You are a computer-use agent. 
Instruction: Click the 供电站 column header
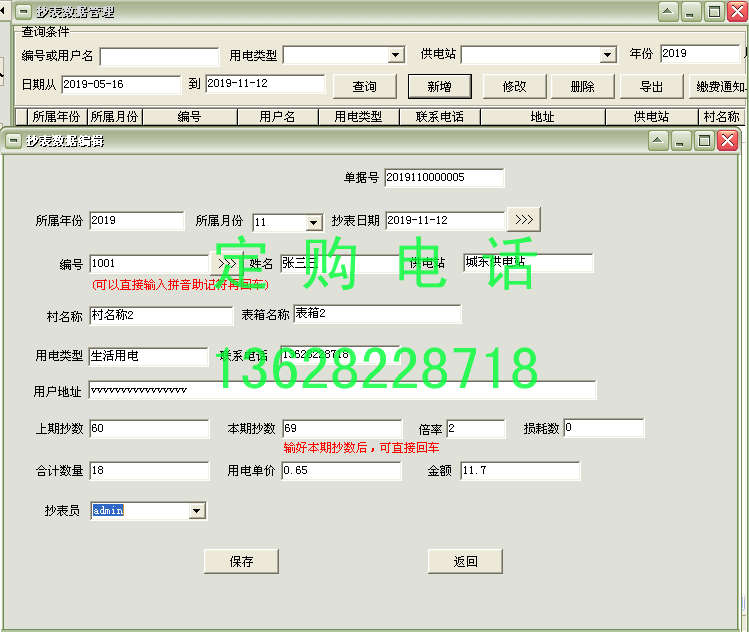pyautogui.click(x=652, y=117)
